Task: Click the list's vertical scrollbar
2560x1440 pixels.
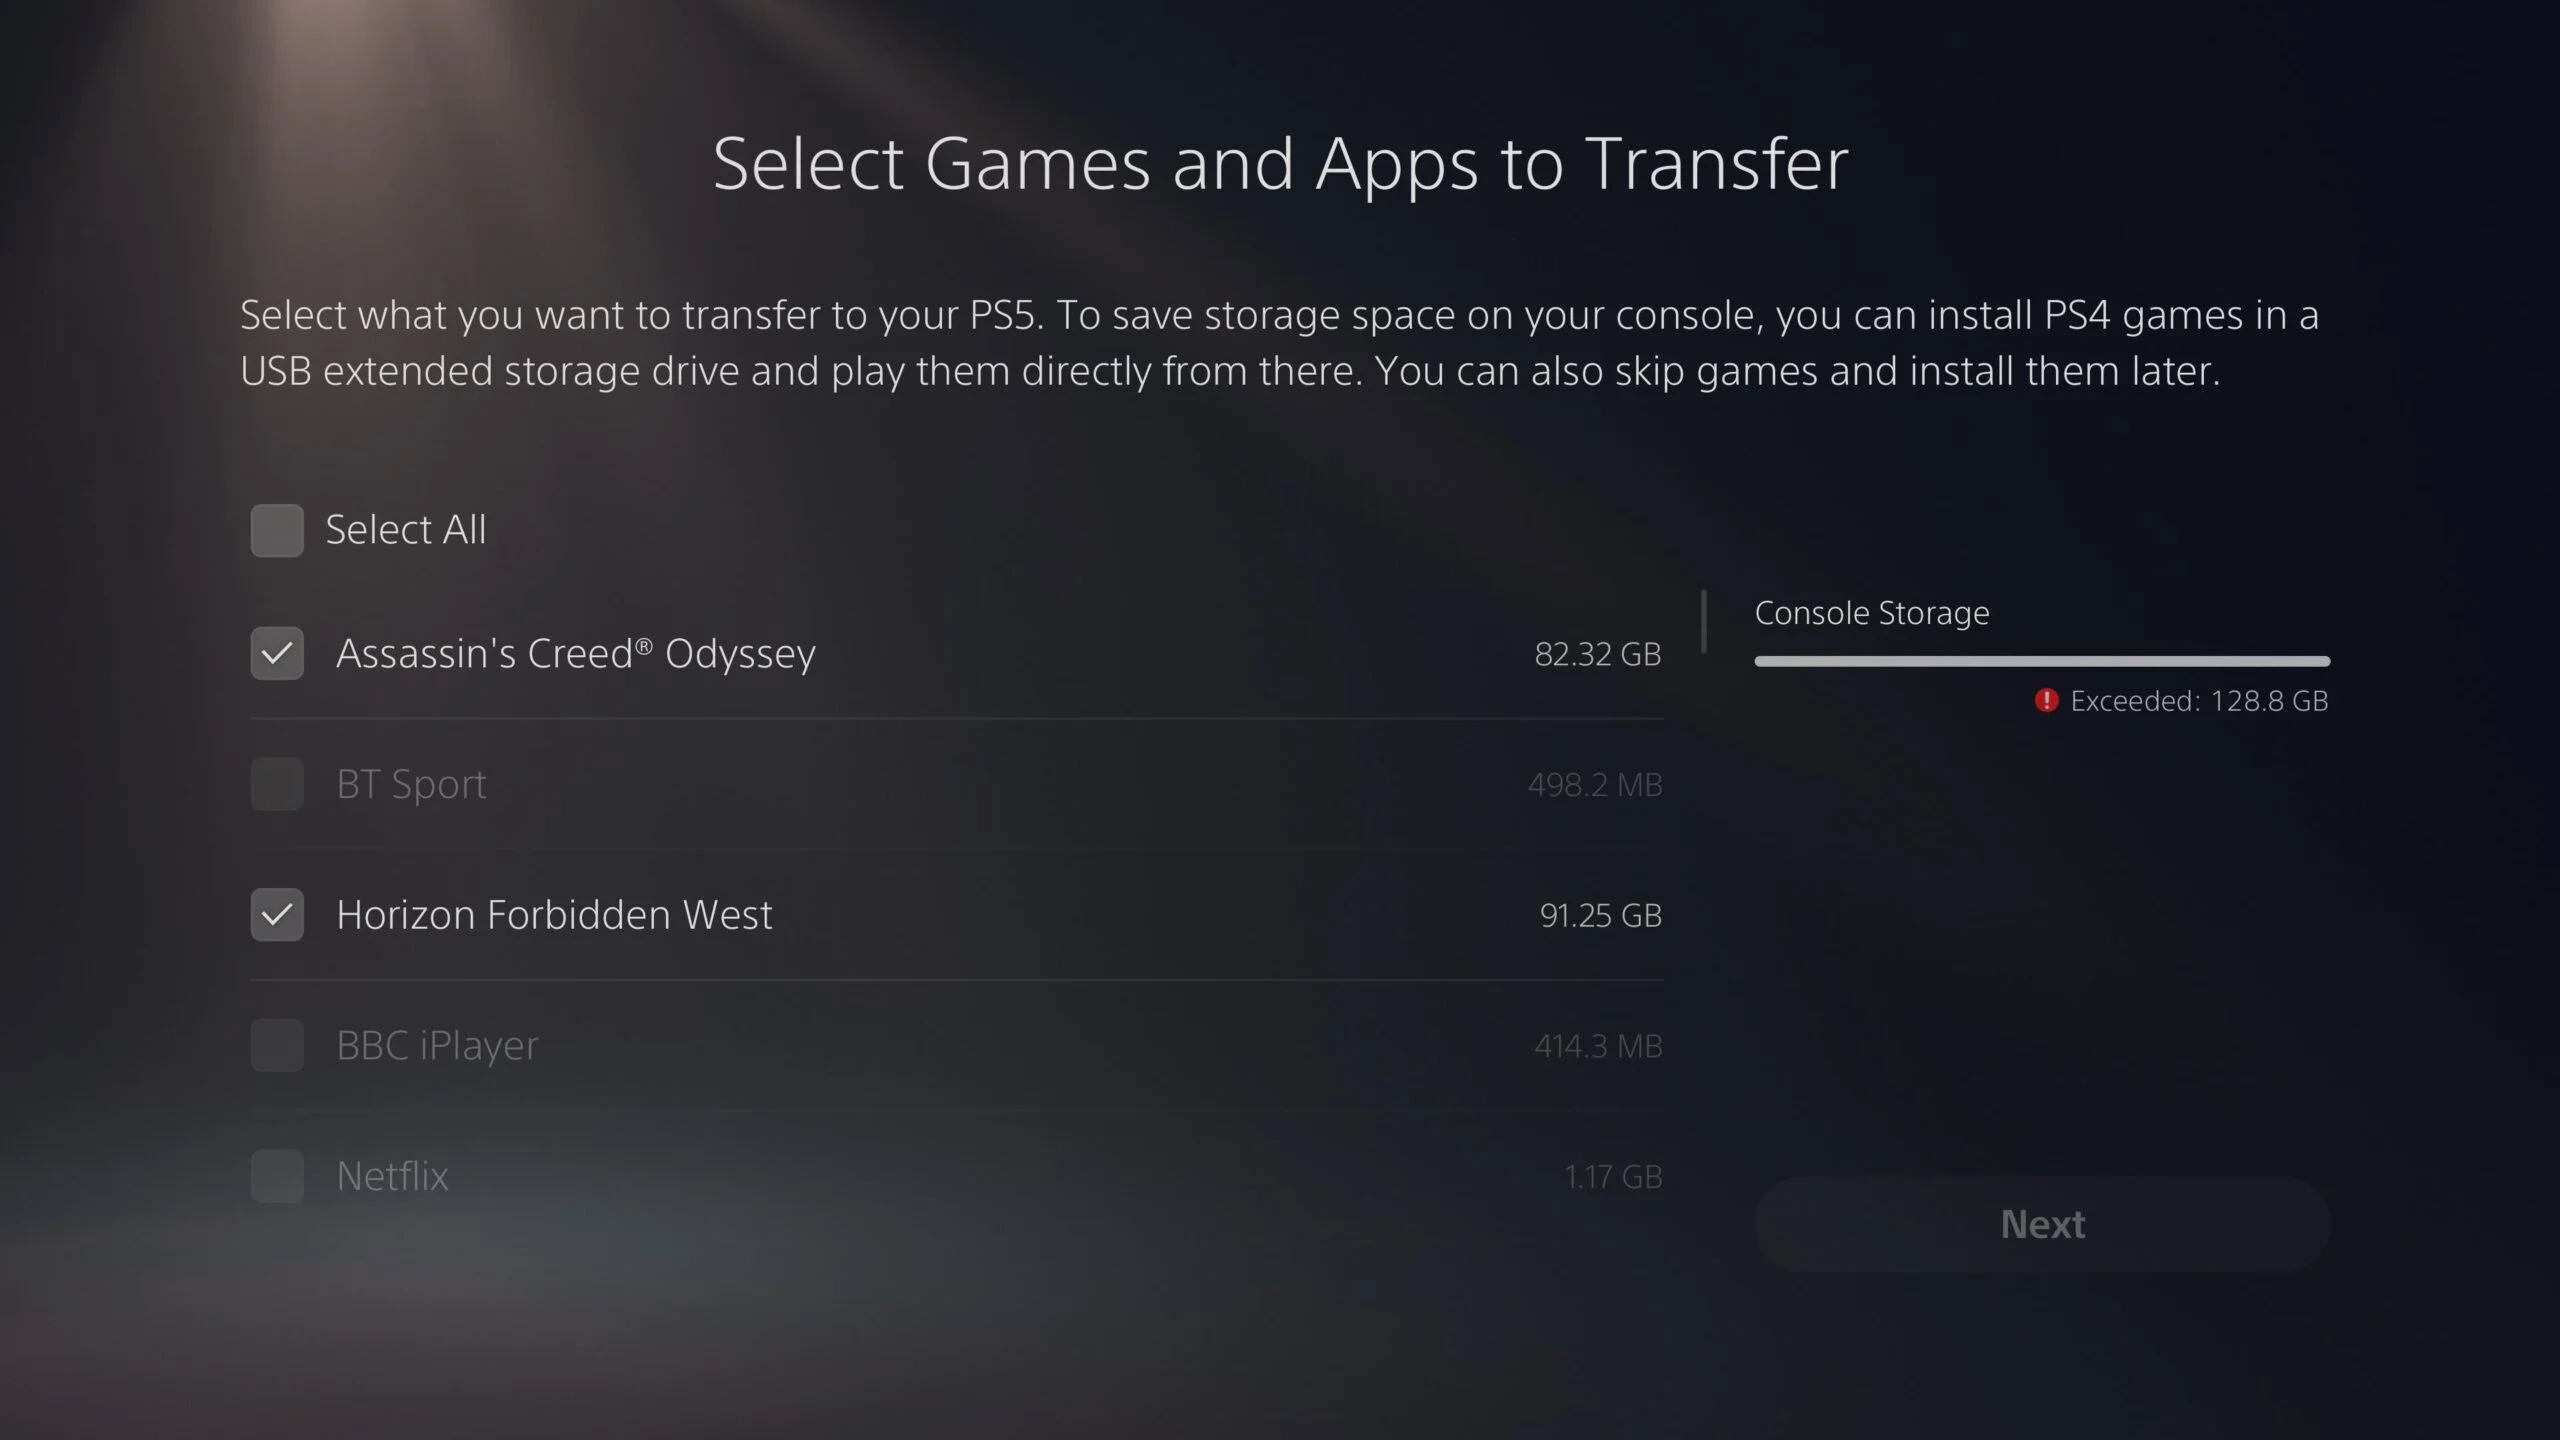Action: tap(1703, 621)
